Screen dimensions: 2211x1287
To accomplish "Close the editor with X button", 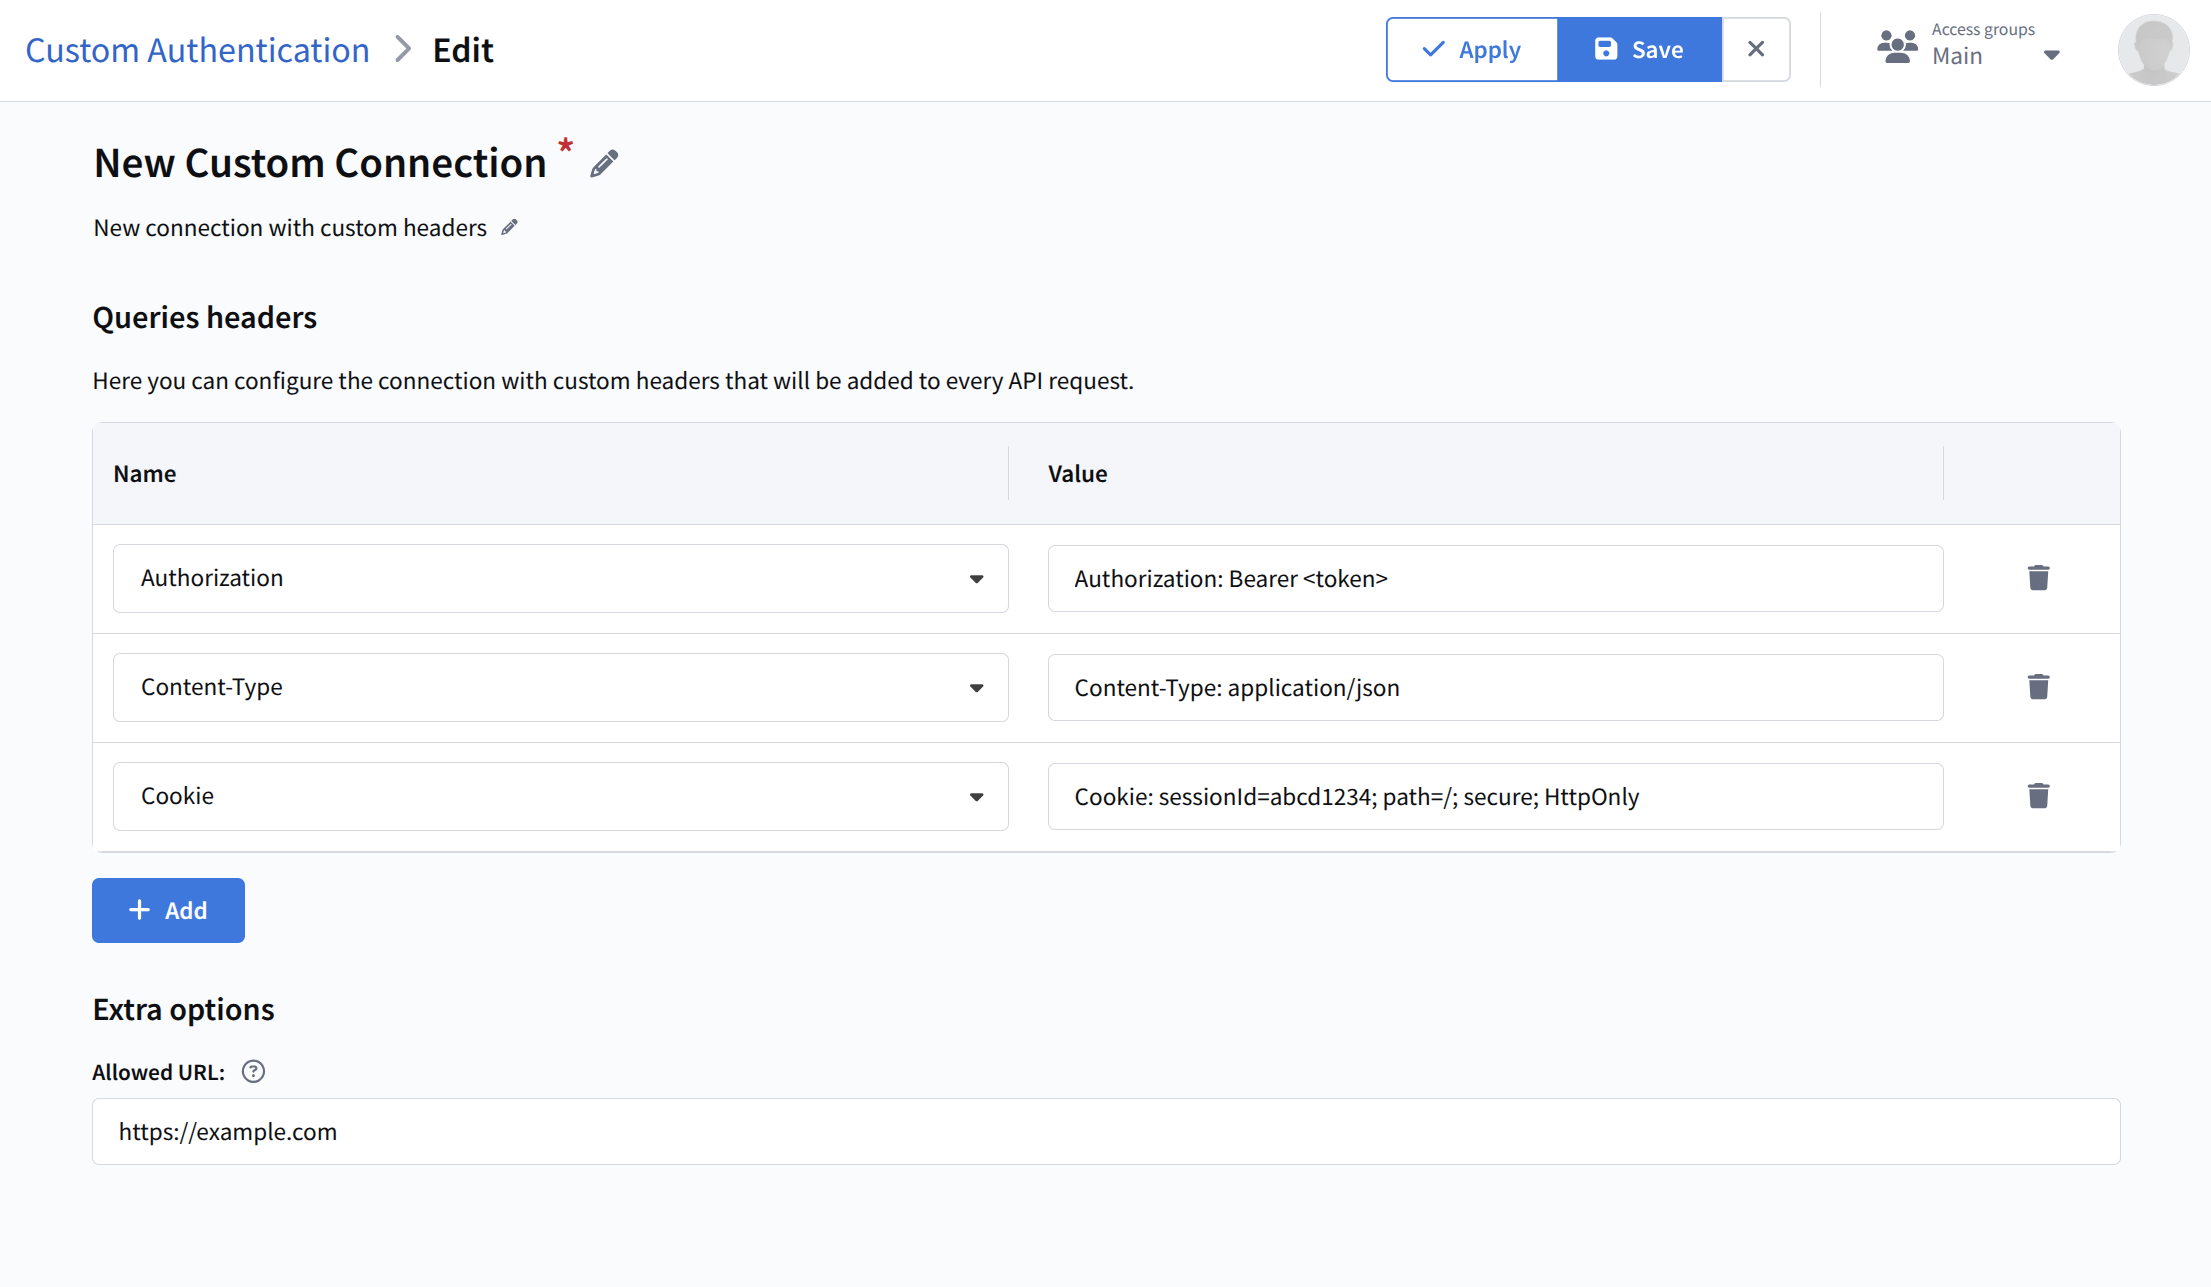I will [1755, 49].
